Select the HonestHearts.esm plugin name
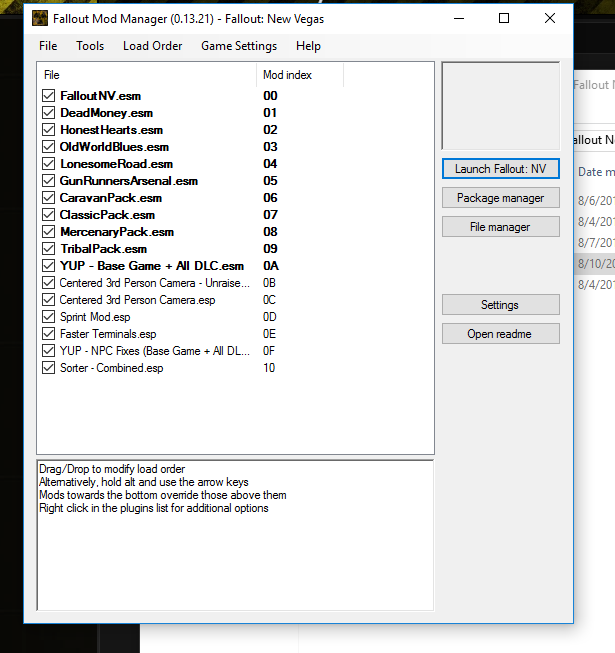 tap(111, 130)
